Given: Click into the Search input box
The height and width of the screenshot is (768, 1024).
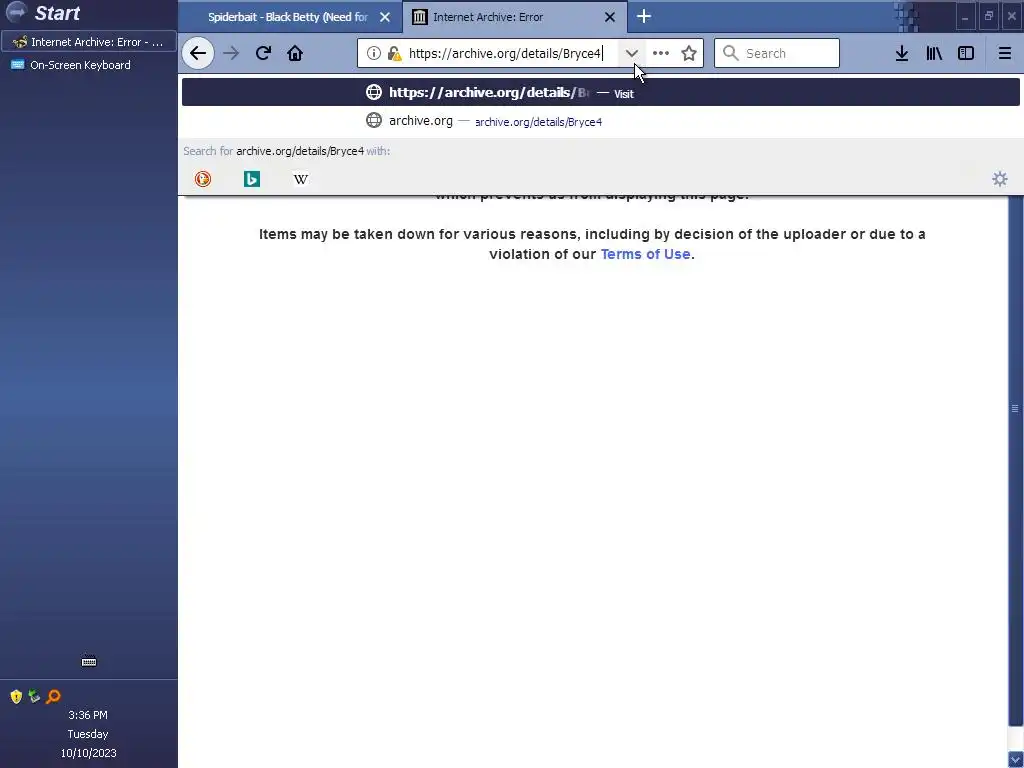Looking at the screenshot, I should pos(776,54).
